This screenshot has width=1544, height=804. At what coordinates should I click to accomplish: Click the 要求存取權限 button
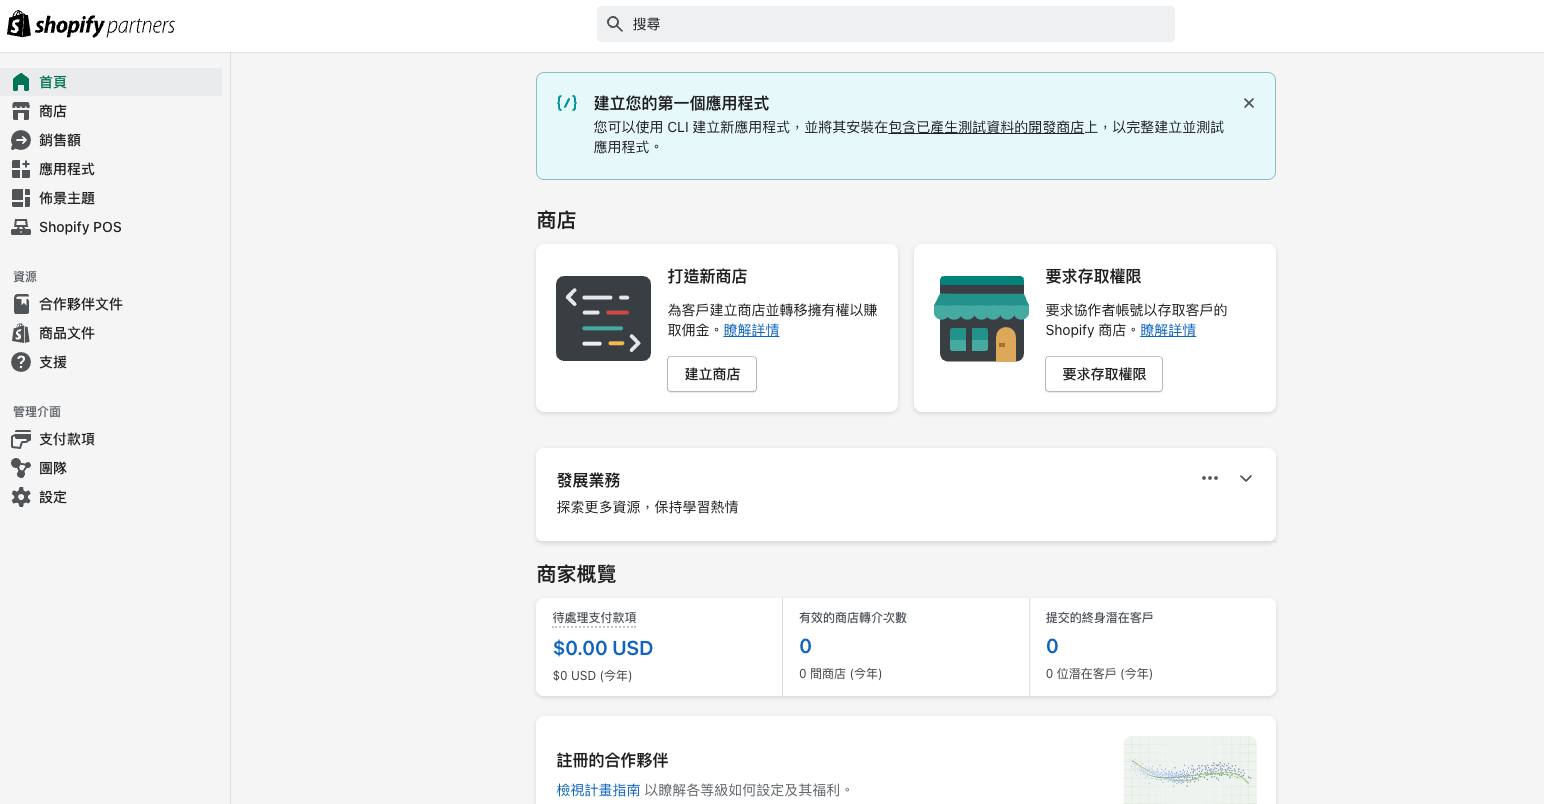point(1104,374)
